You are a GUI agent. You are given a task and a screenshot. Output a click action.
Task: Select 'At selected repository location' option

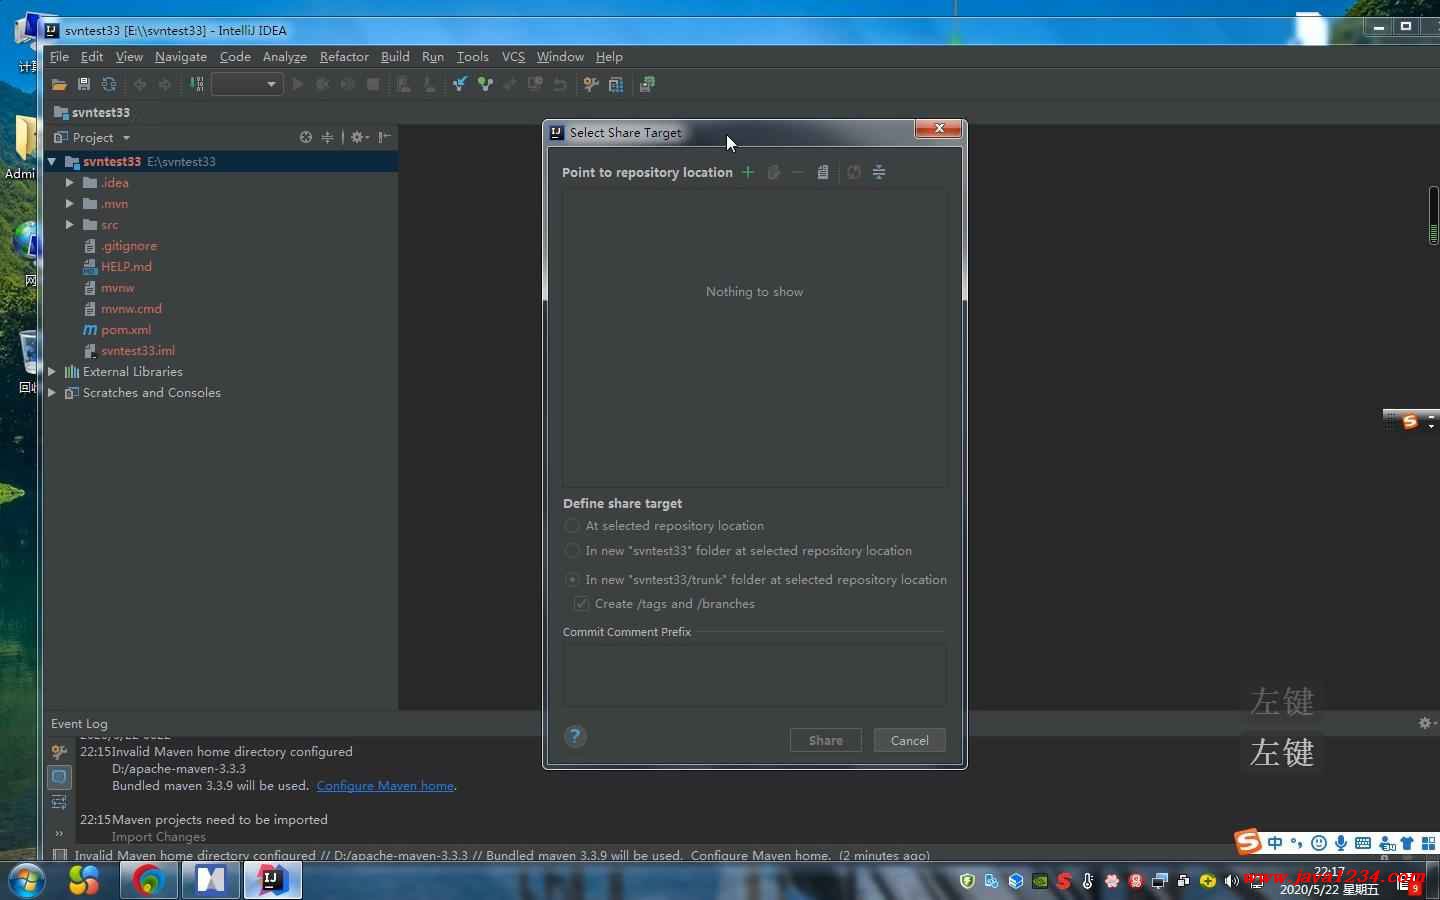pyautogui.click(x=664, y=526)
